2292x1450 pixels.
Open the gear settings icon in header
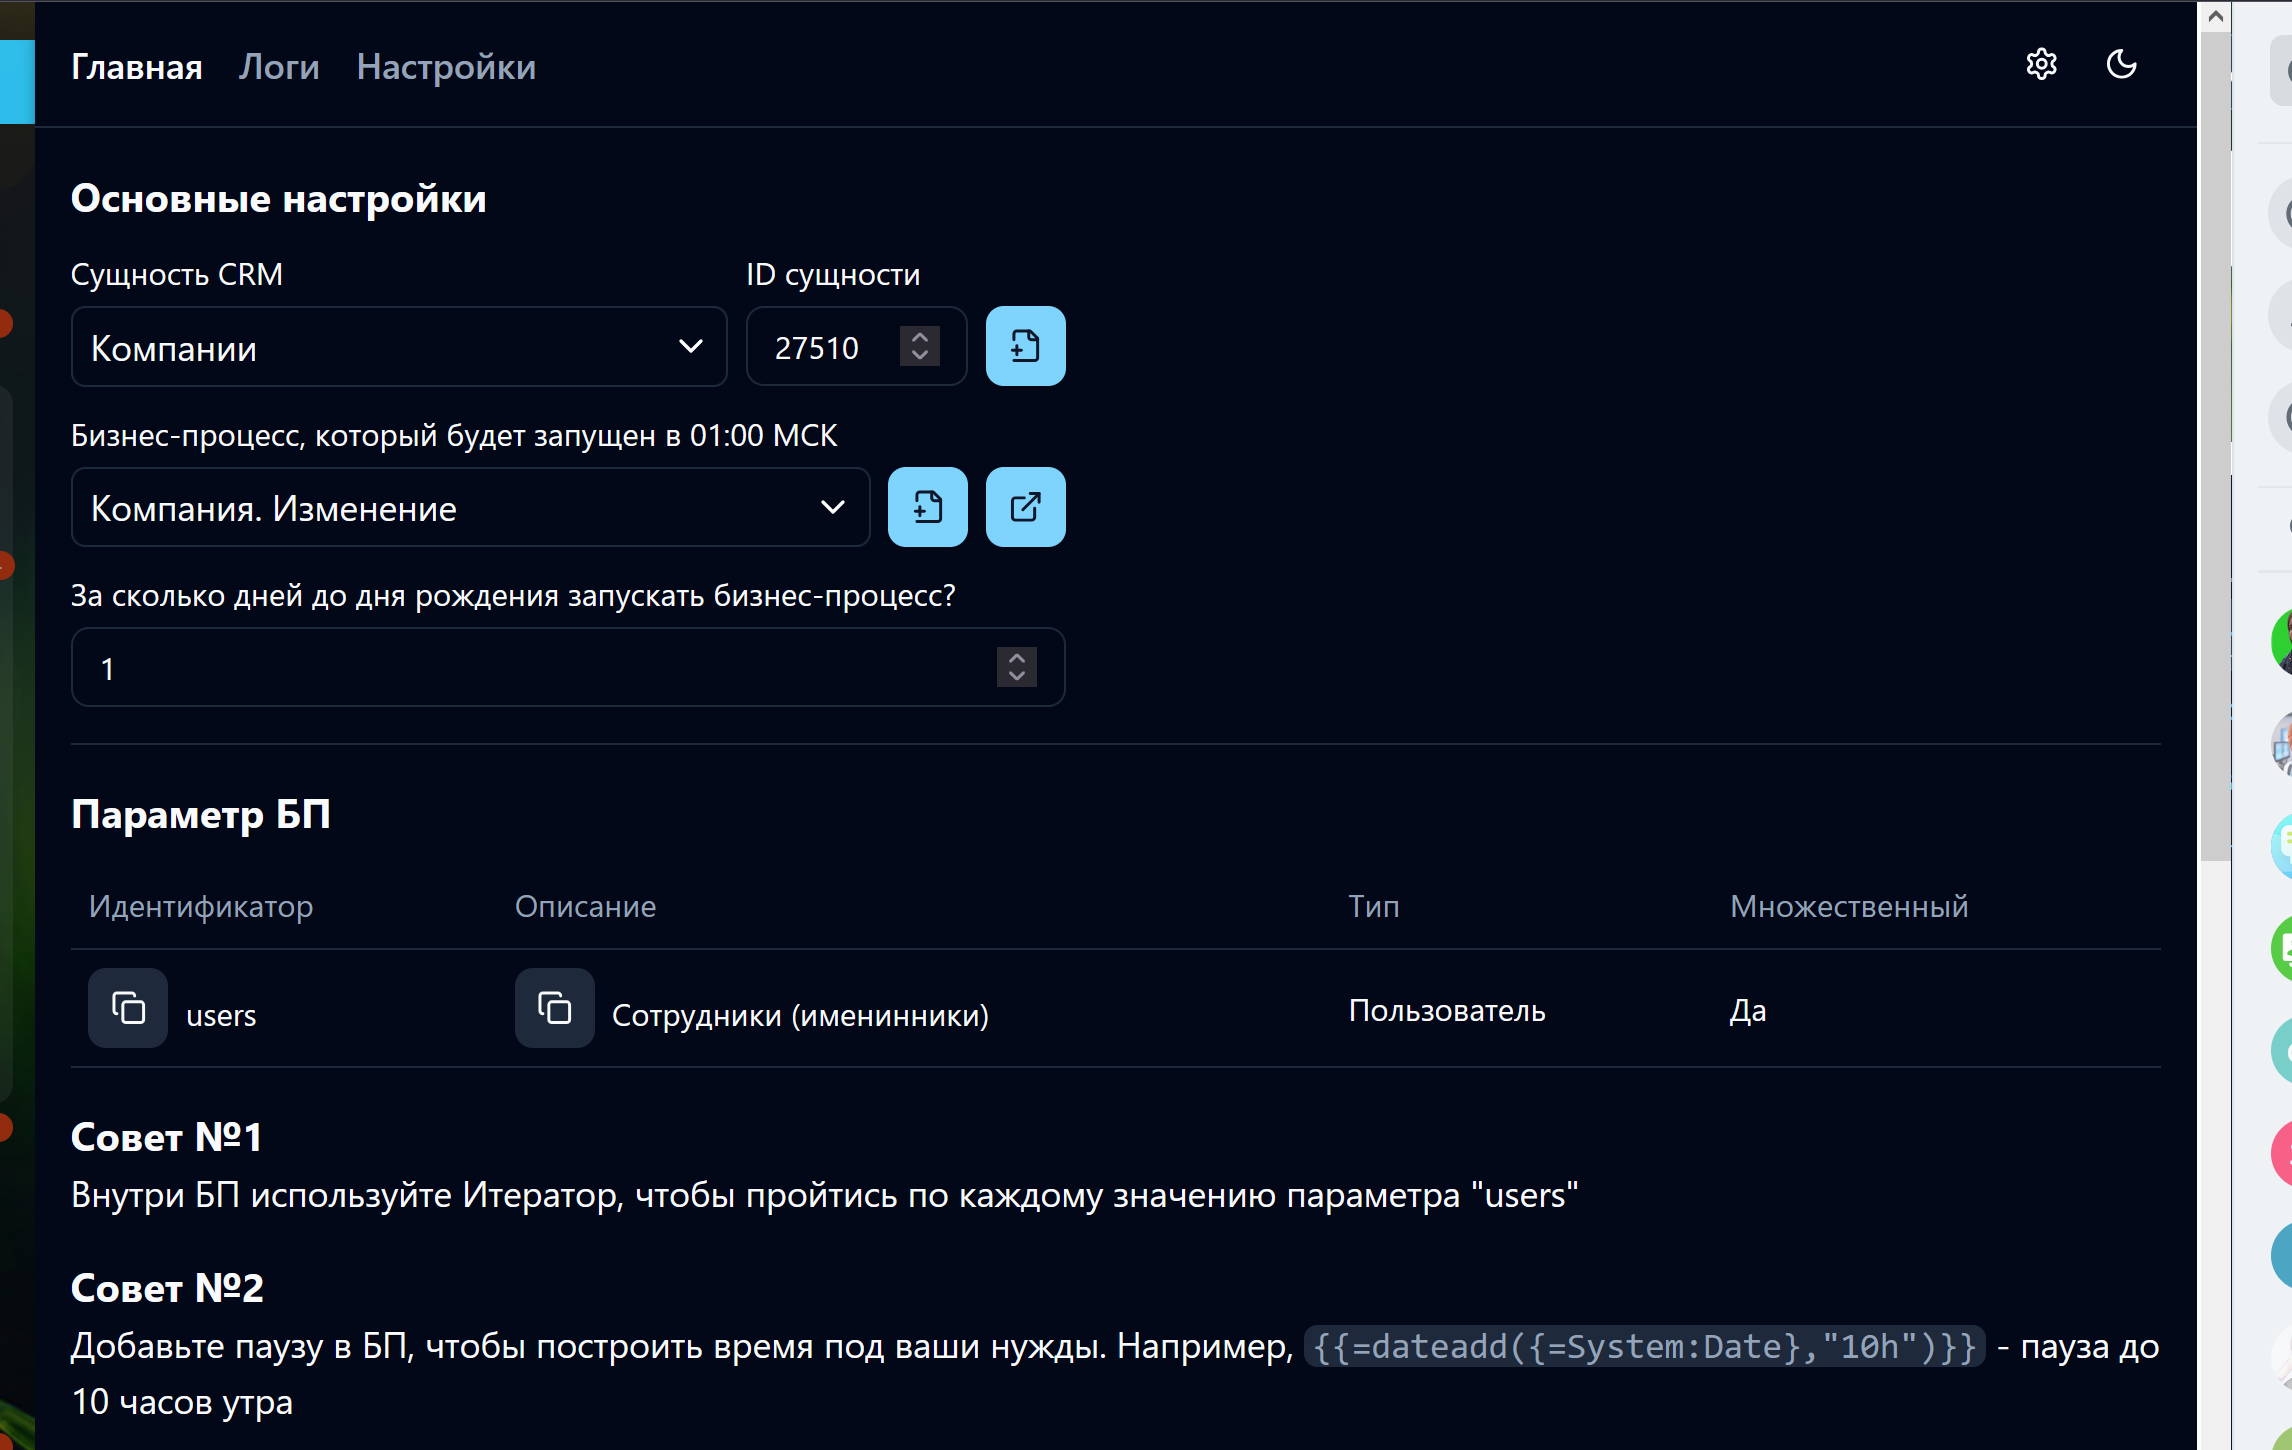click(2041, 65)
